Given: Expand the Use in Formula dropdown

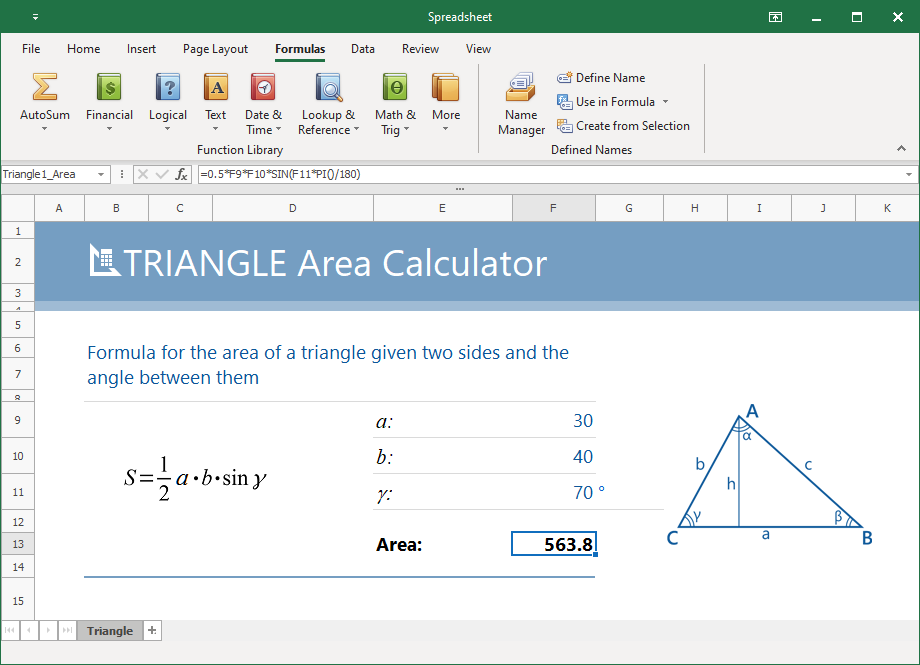Looking at the screenshot, I should coord(665,102).
